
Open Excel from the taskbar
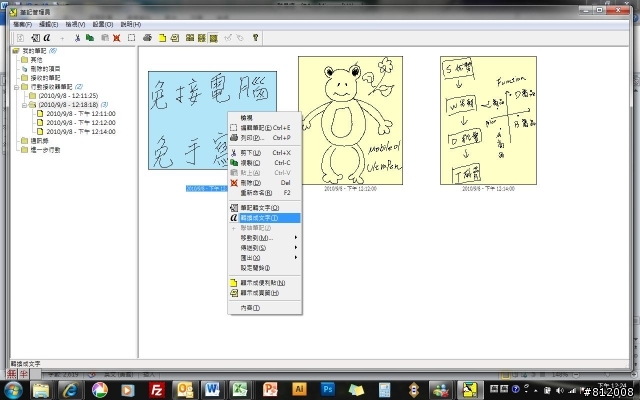click(x=240, y=390)
